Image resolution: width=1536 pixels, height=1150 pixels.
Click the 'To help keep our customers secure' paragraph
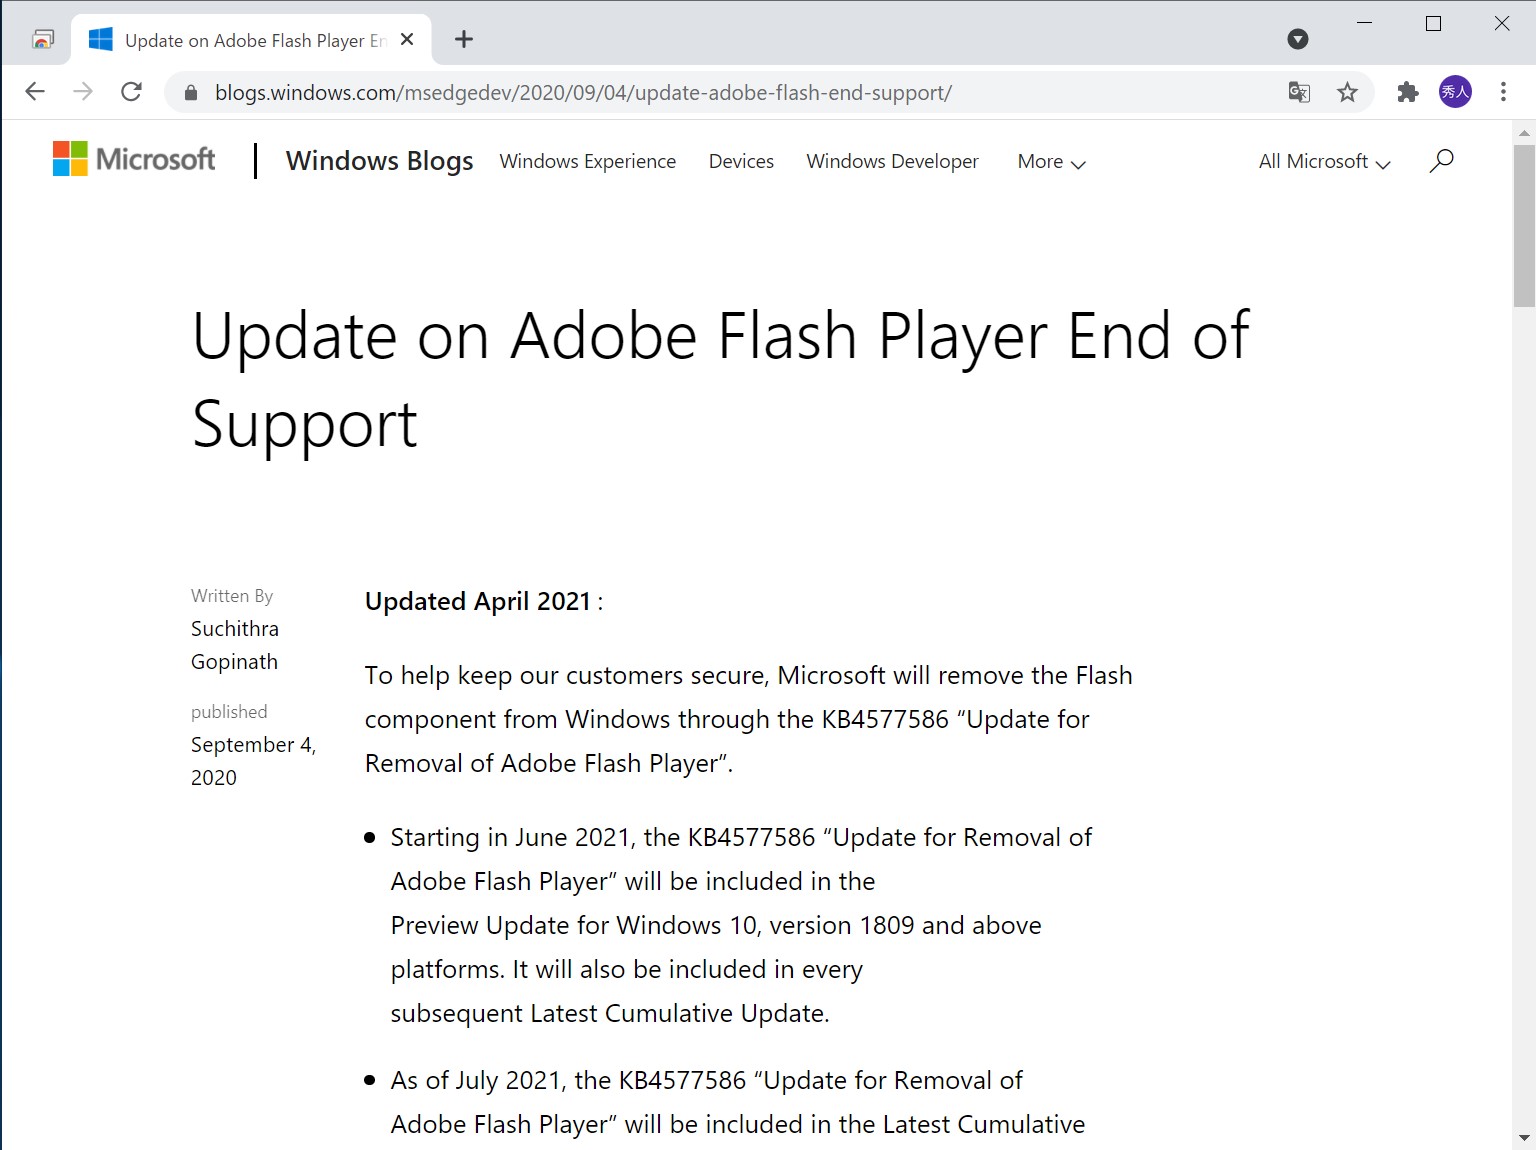point(748,719)
